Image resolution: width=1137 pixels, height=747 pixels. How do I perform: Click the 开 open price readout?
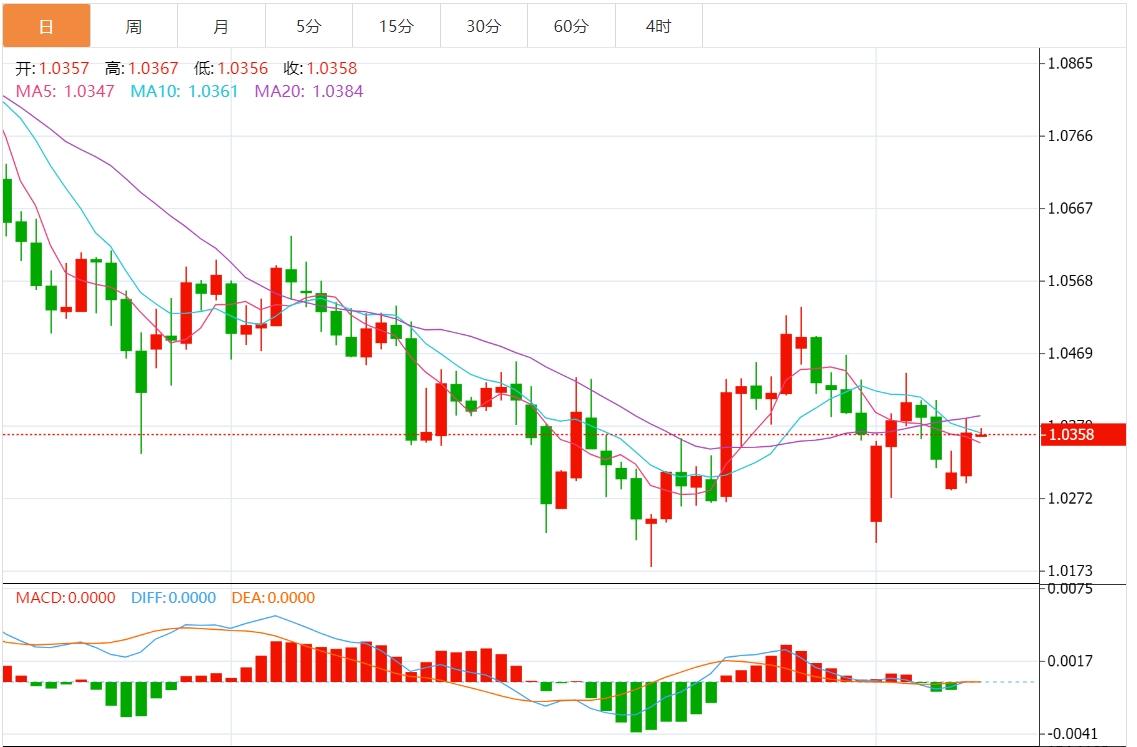(x=52, y=69)
